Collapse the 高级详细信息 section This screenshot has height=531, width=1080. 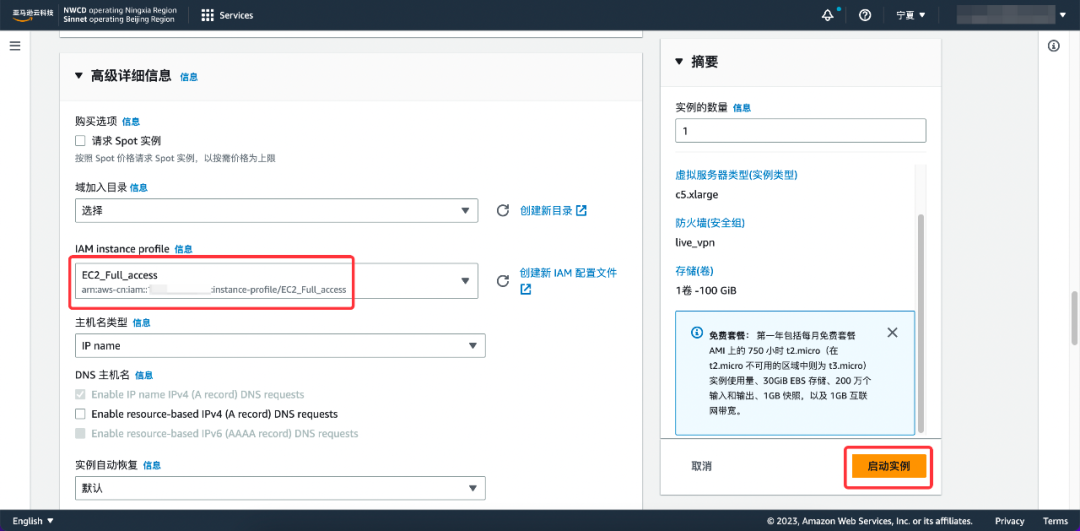79,76
